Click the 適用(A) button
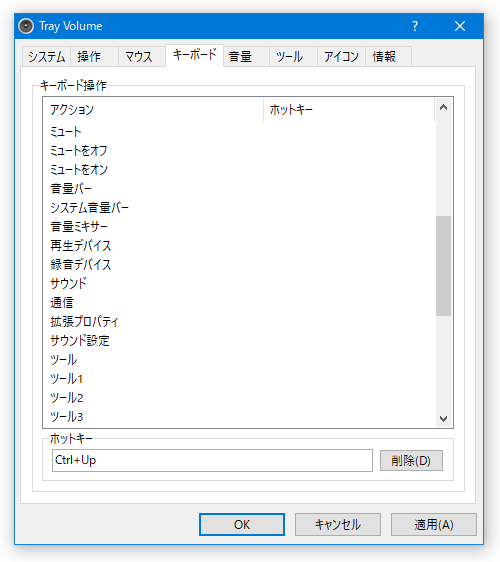The width and height of the screenshot is (500, 562). 434,525
